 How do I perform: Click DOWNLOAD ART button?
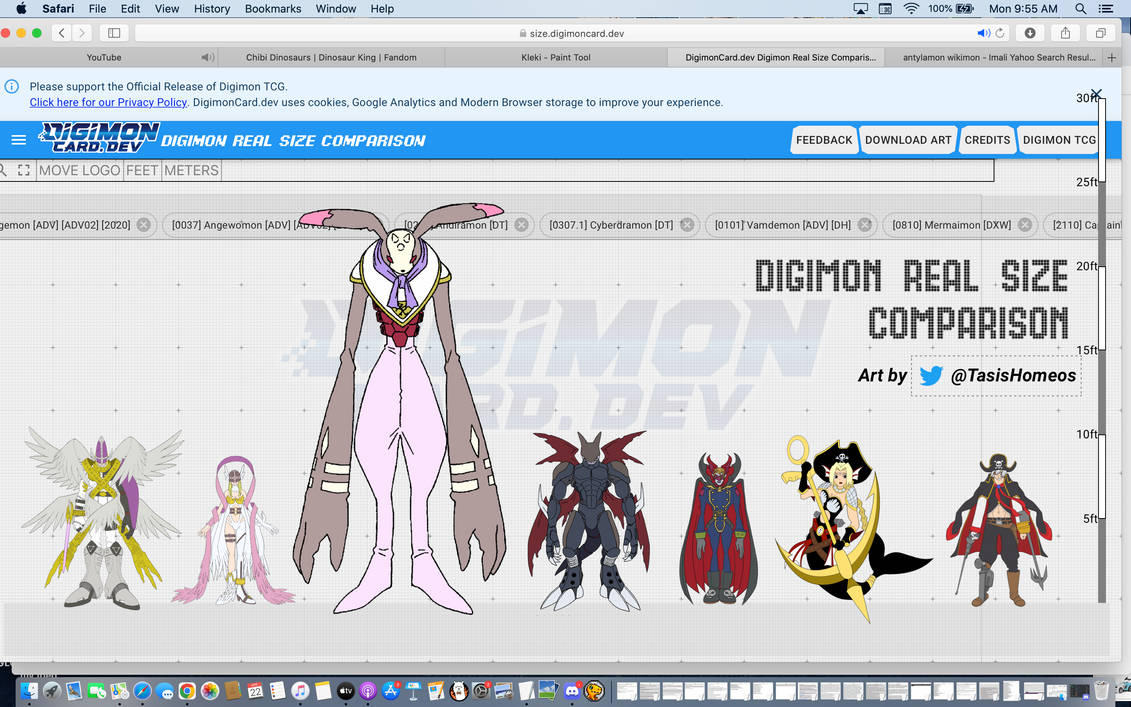coord(908,140)
